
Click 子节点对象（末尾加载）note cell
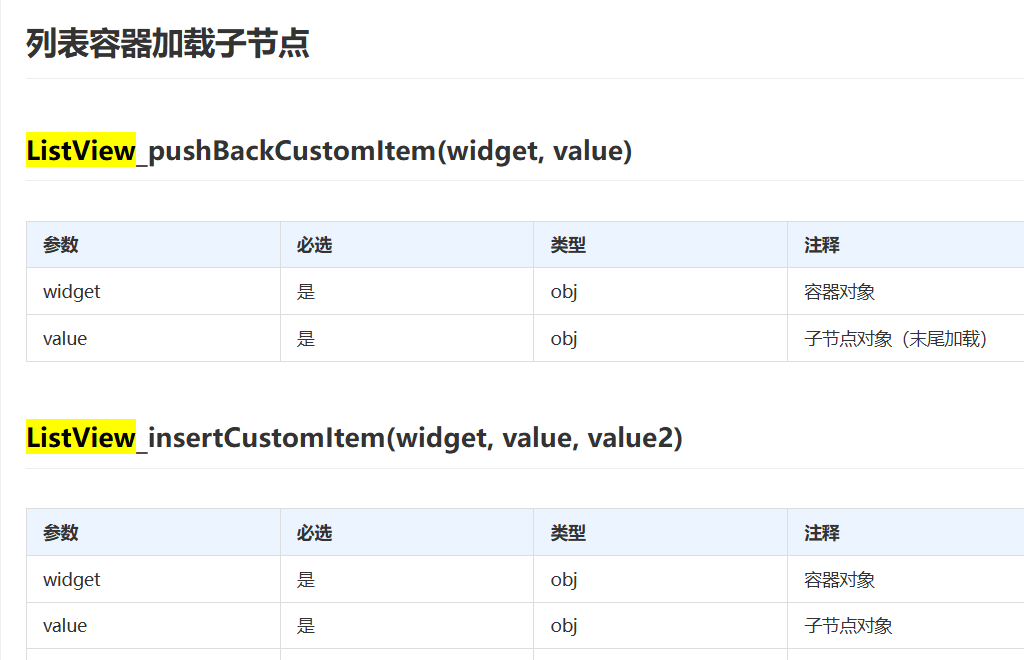896,339
